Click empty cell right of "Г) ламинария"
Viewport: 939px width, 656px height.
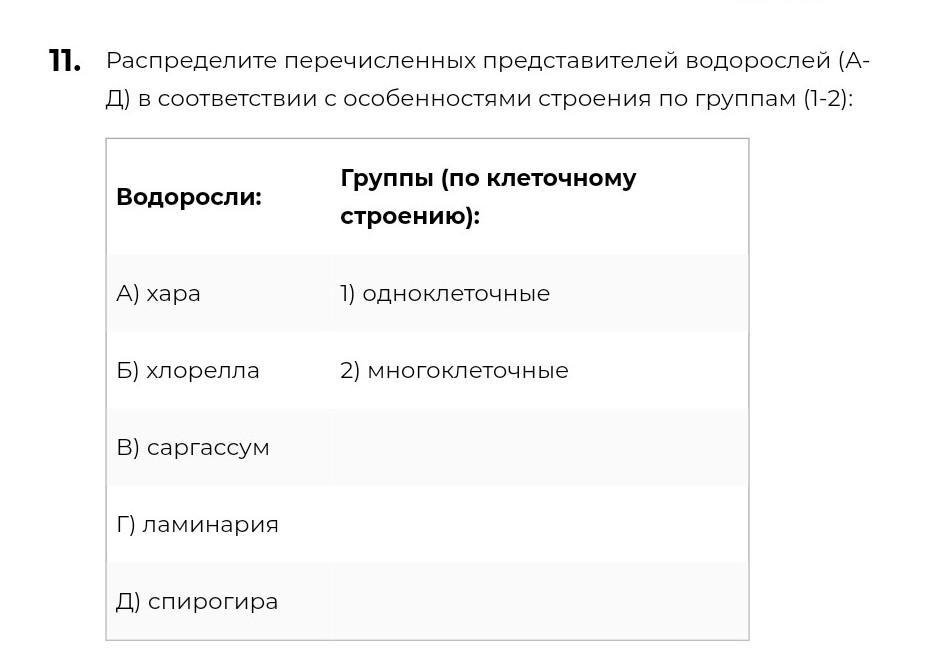[x=538, y=525]
